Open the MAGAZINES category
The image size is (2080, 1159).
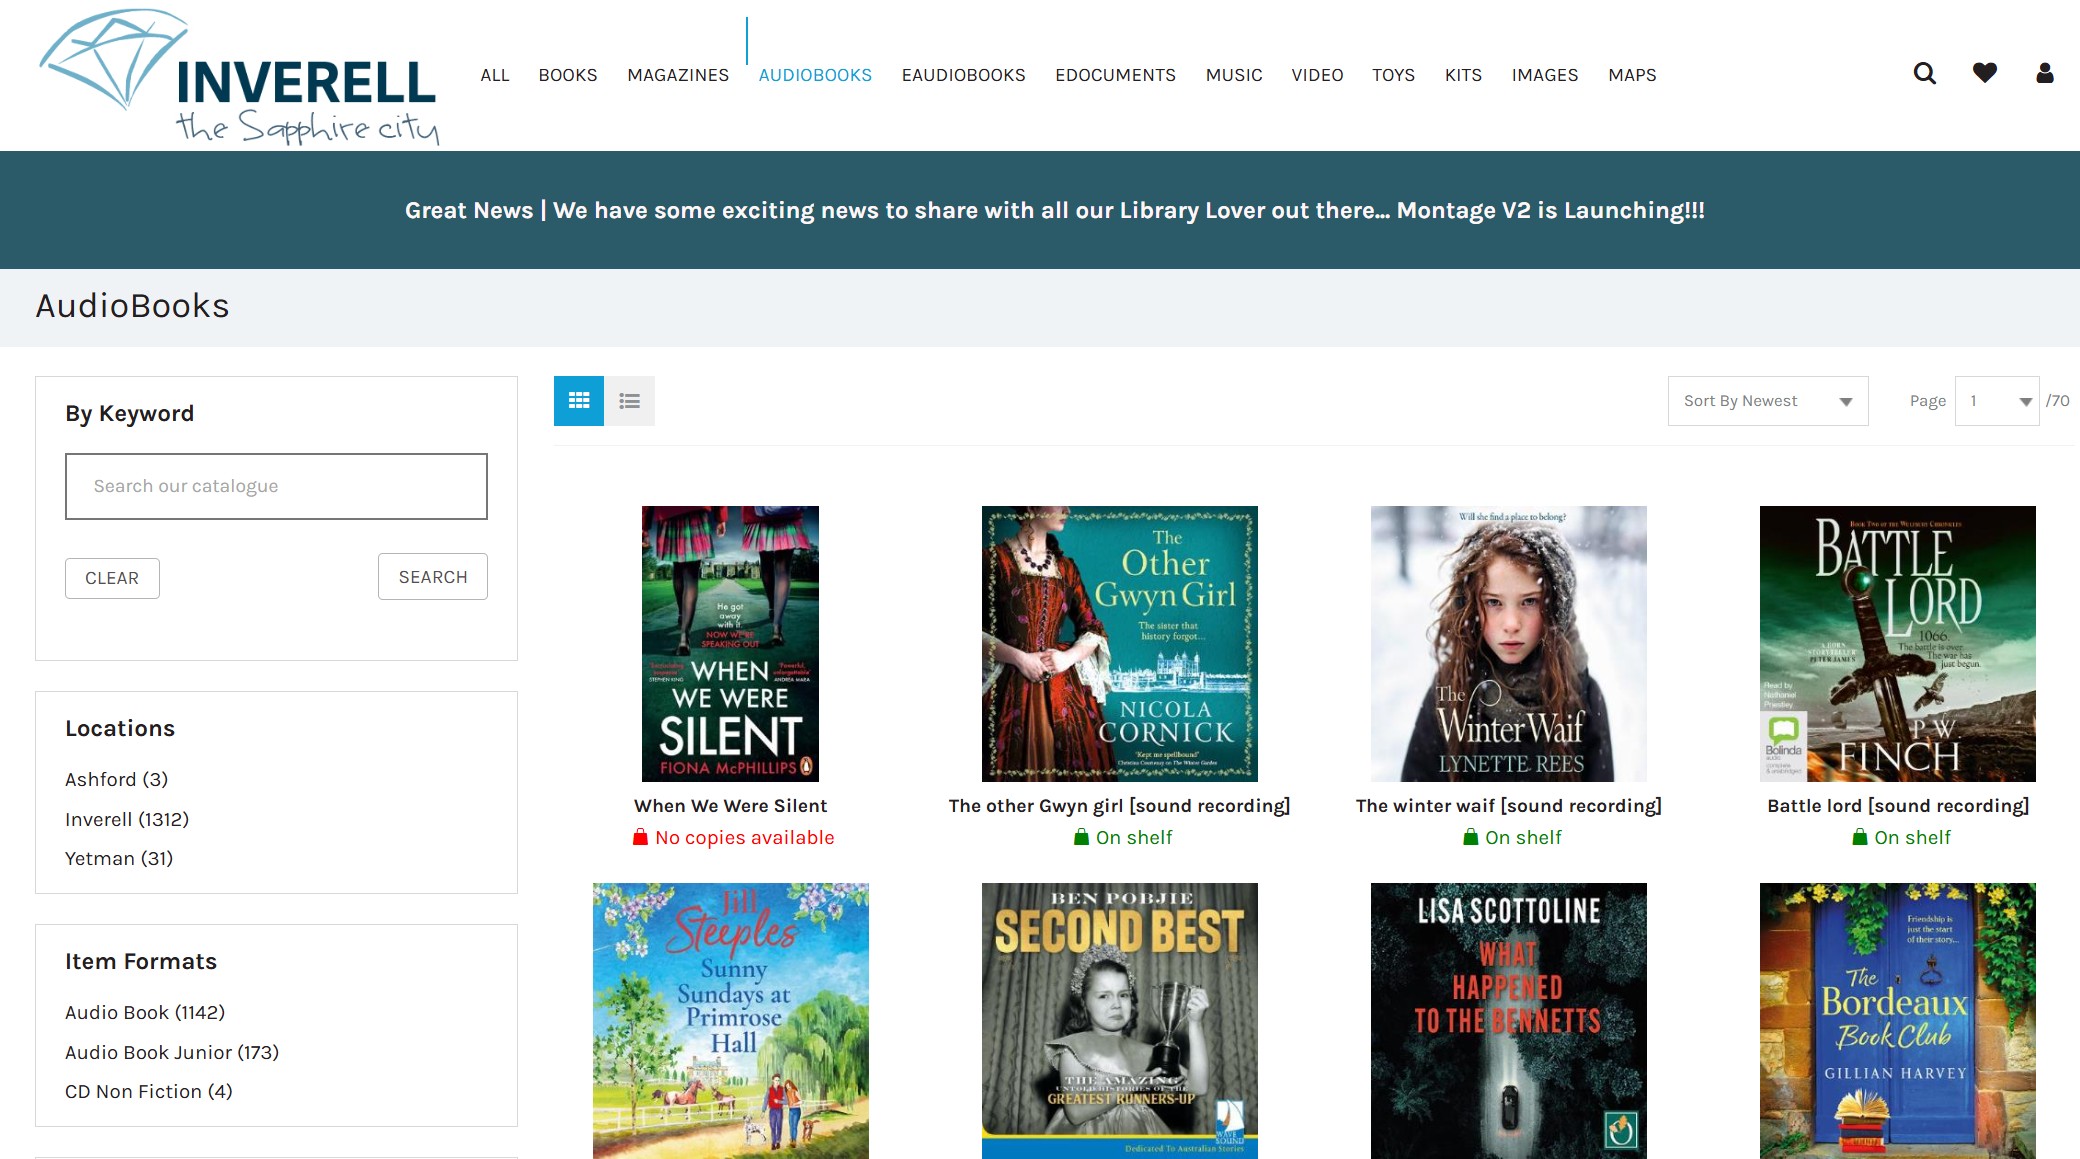[678, 75]
